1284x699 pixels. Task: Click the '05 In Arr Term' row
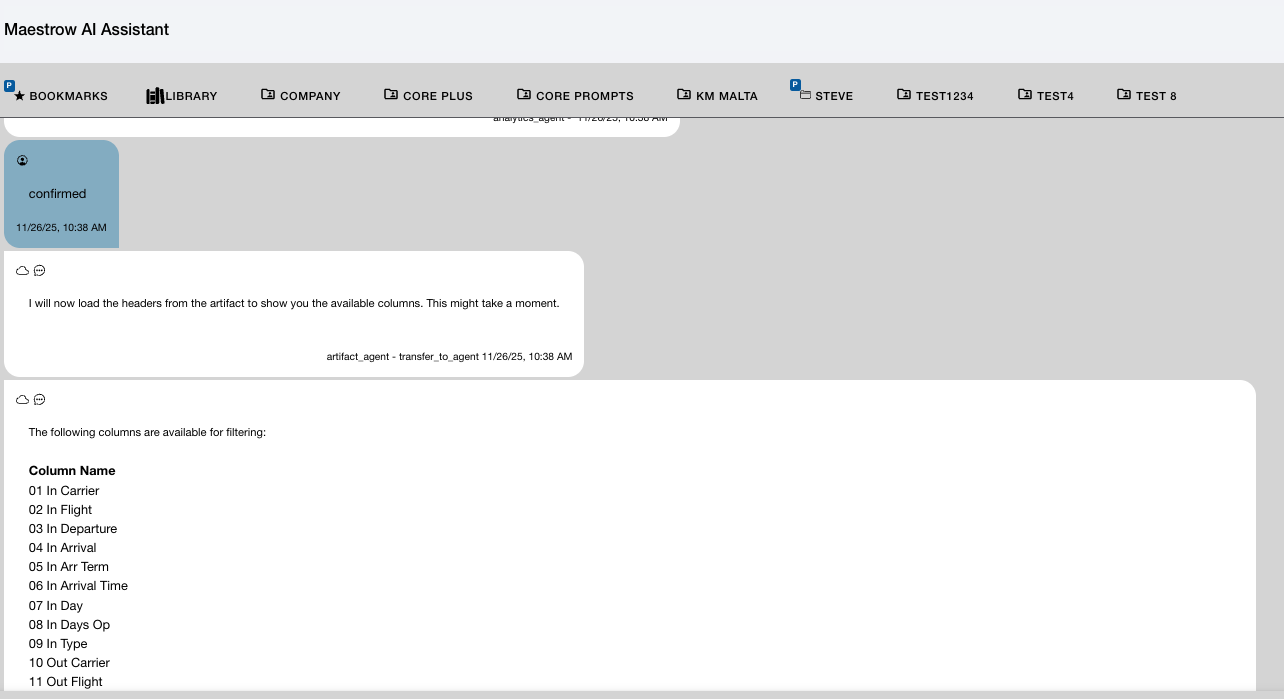69,567
